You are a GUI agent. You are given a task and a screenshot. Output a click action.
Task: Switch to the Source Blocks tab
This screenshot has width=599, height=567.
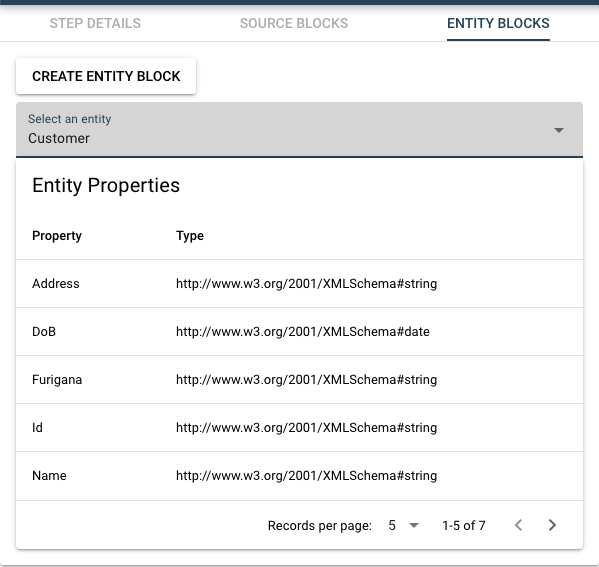point(294,23)
